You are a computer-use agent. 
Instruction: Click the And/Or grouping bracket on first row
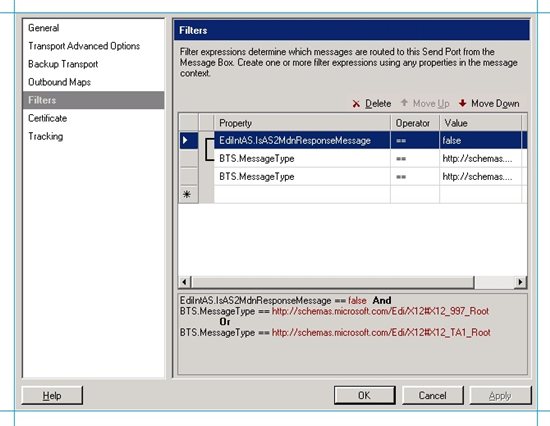(x=209, y=150)
